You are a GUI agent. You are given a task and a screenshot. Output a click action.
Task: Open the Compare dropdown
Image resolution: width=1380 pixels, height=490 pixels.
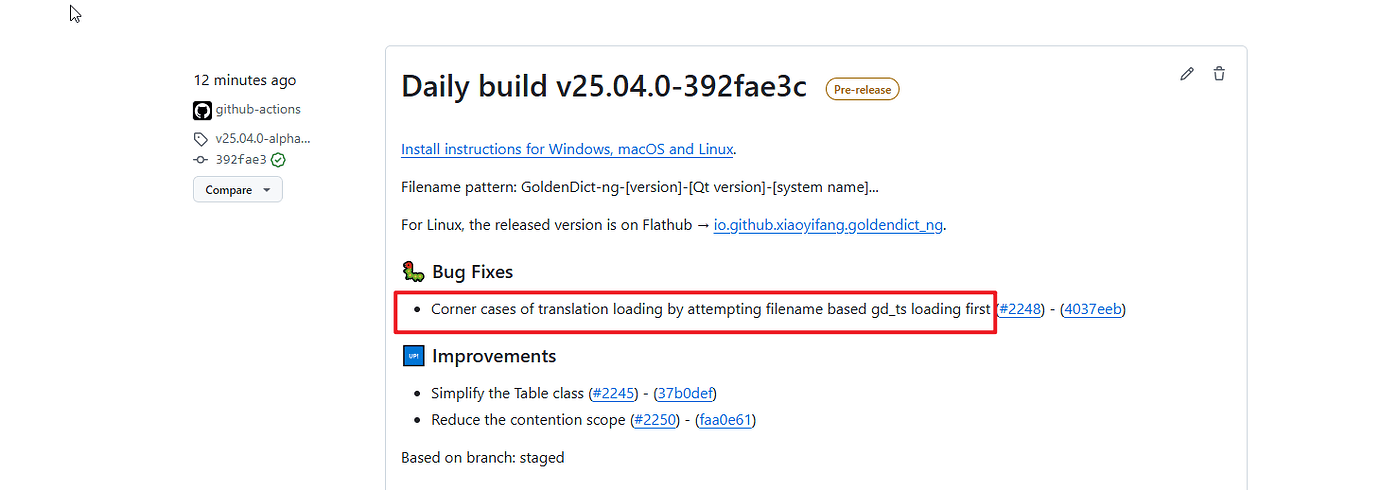[238, 190]
